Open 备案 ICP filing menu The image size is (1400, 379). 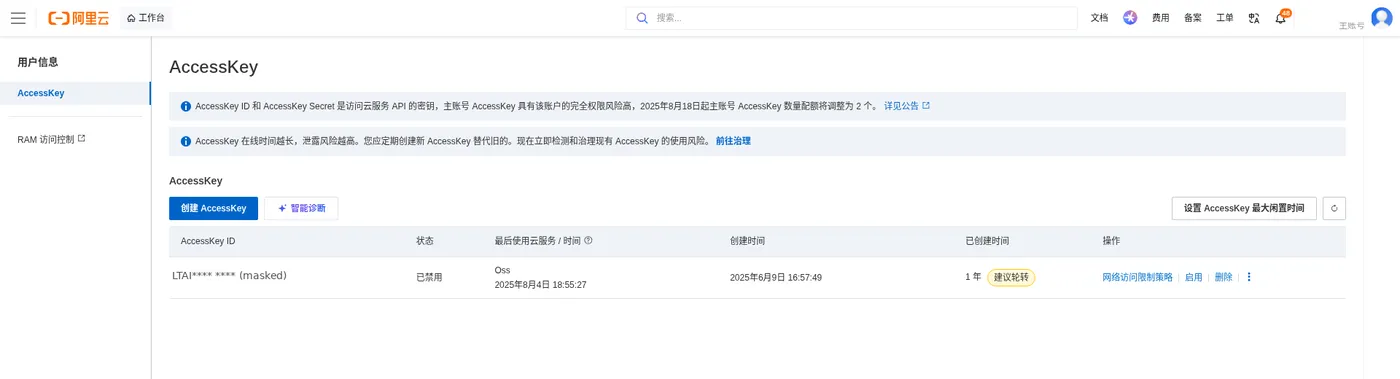(x=1192, y=18)
